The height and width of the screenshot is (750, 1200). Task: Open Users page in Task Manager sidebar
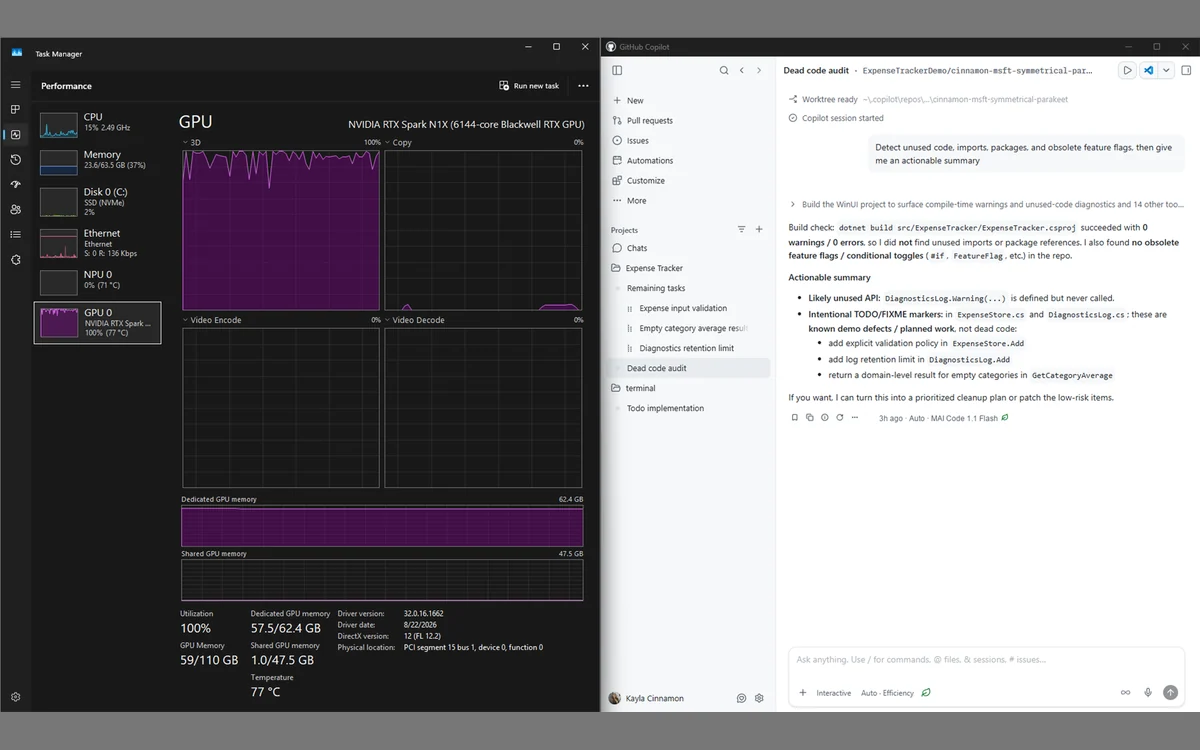(x=15, y=210)
